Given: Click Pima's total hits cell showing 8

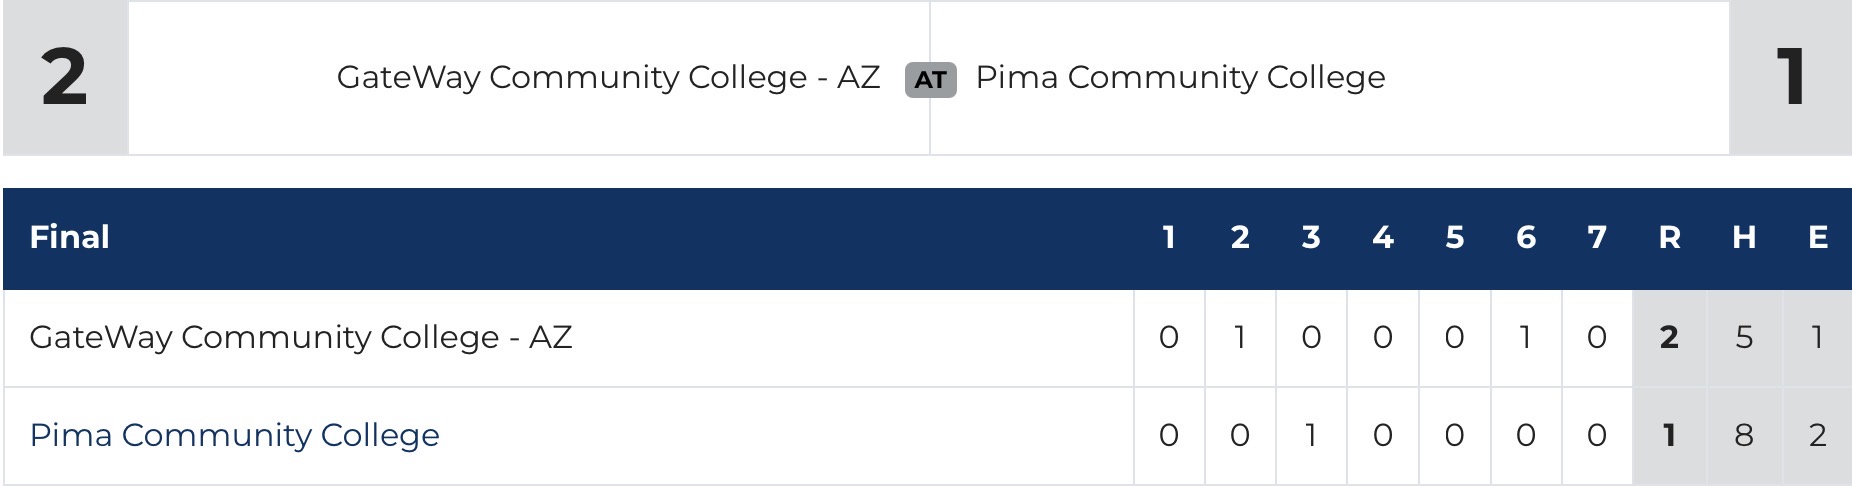Looking at the screenshot, I should point(1744,435).
